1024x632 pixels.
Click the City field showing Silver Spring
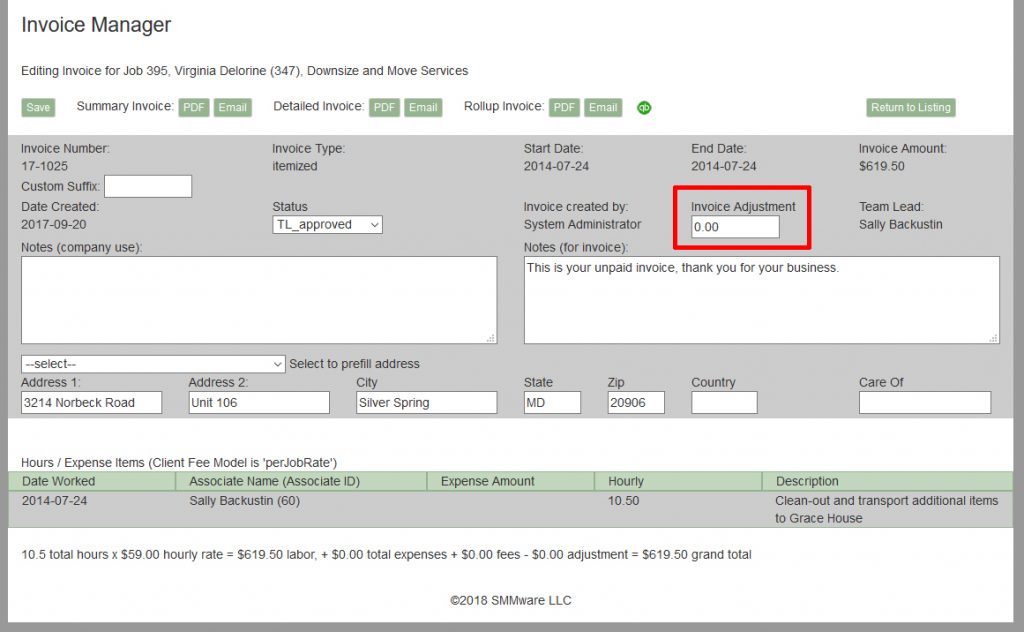click(426, 402)
